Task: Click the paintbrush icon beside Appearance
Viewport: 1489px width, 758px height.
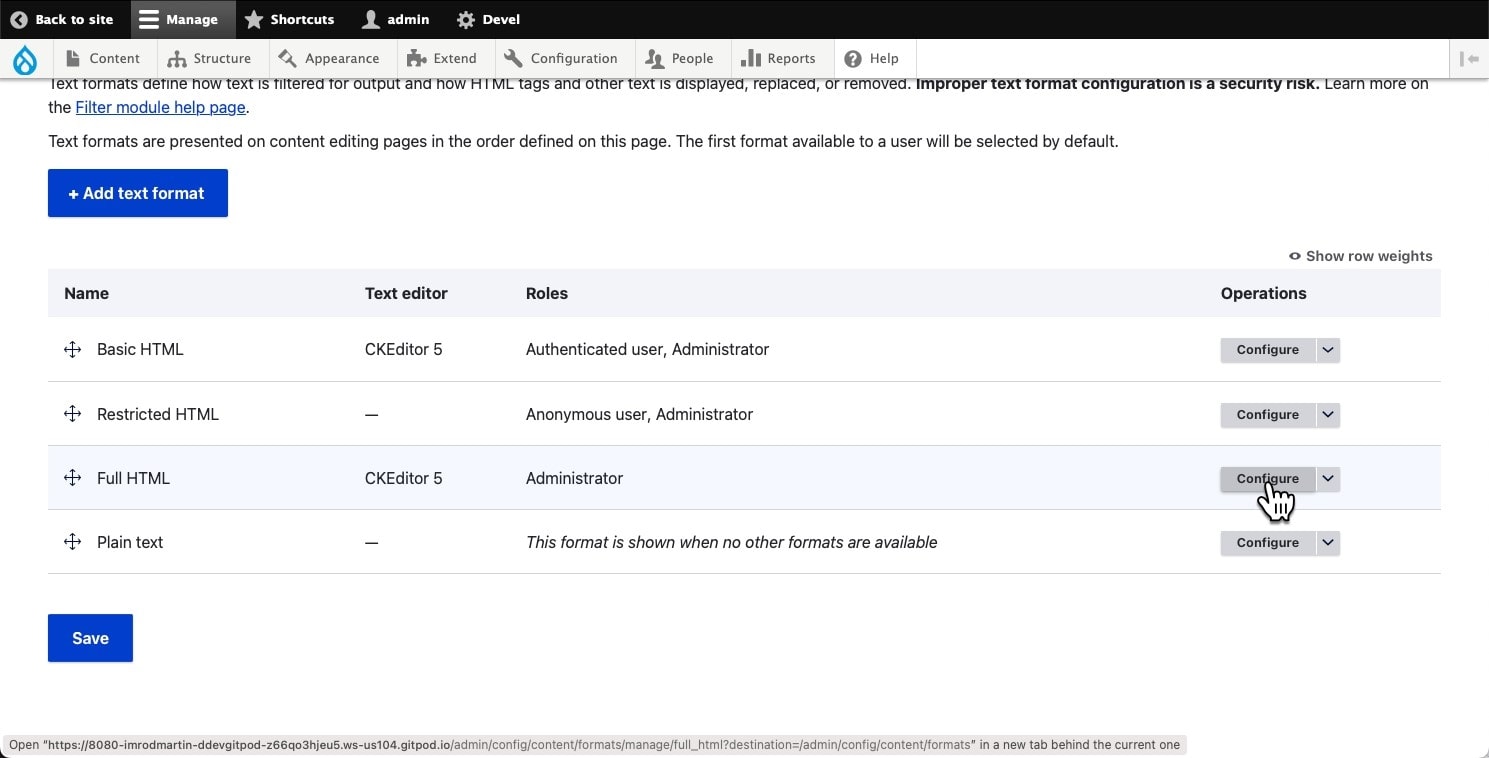Action: tap(288, 58)
